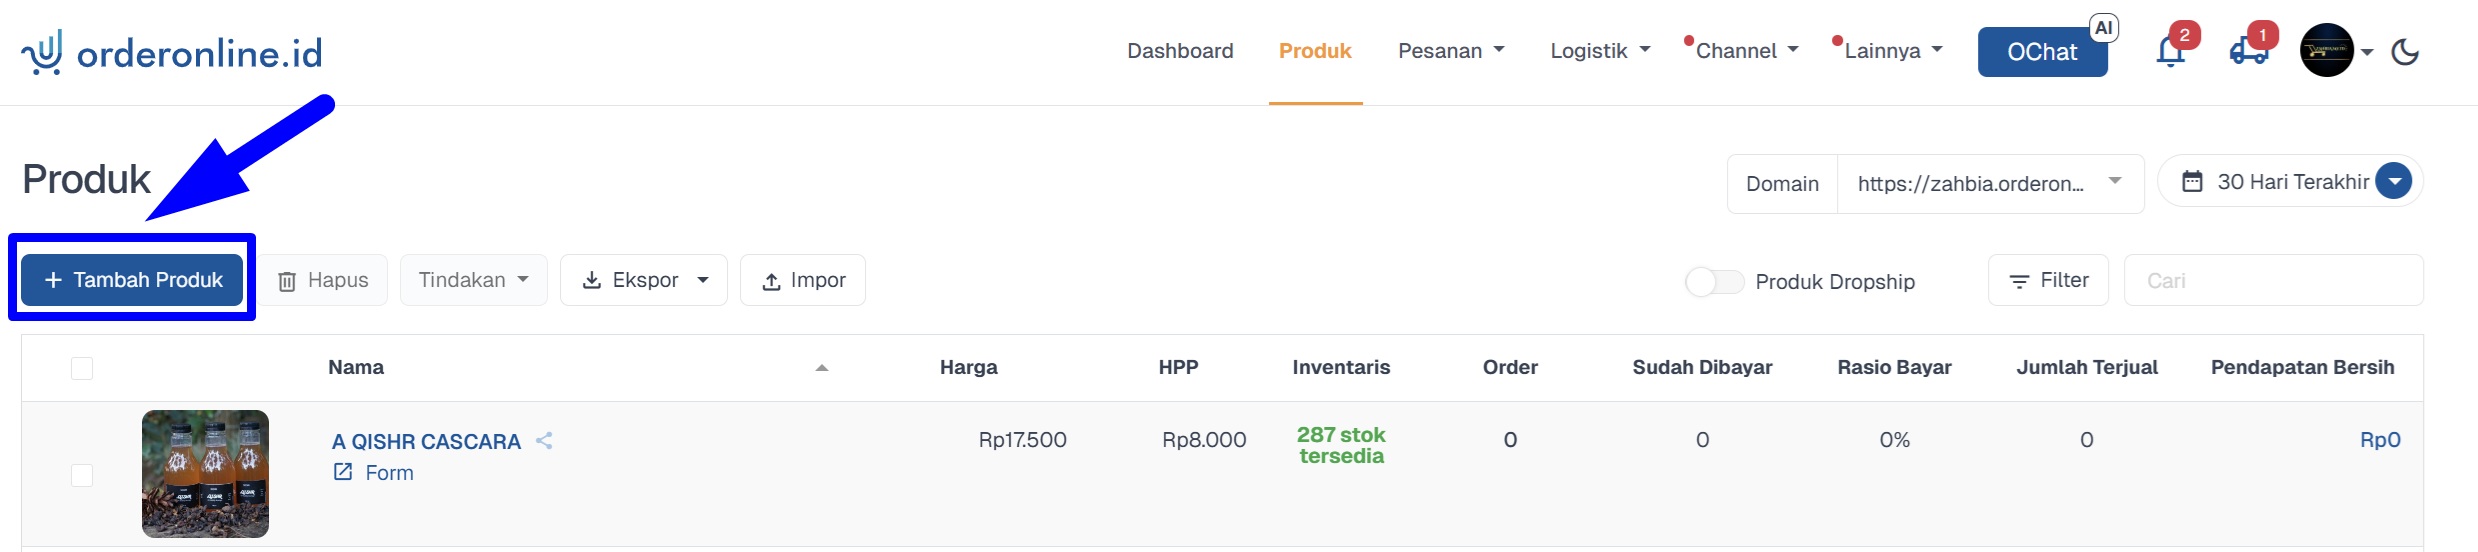Open the Pesanan menu
Viewport: 2478px width, 552px height.
1451,51
